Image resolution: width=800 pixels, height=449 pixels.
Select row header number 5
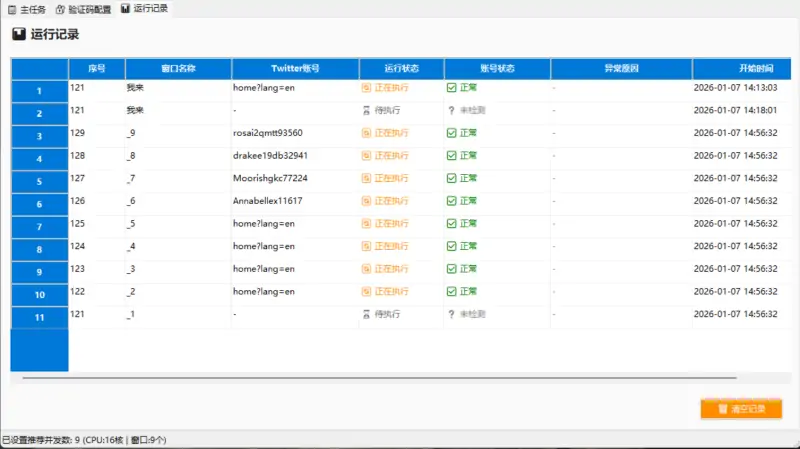pos(39,182)
